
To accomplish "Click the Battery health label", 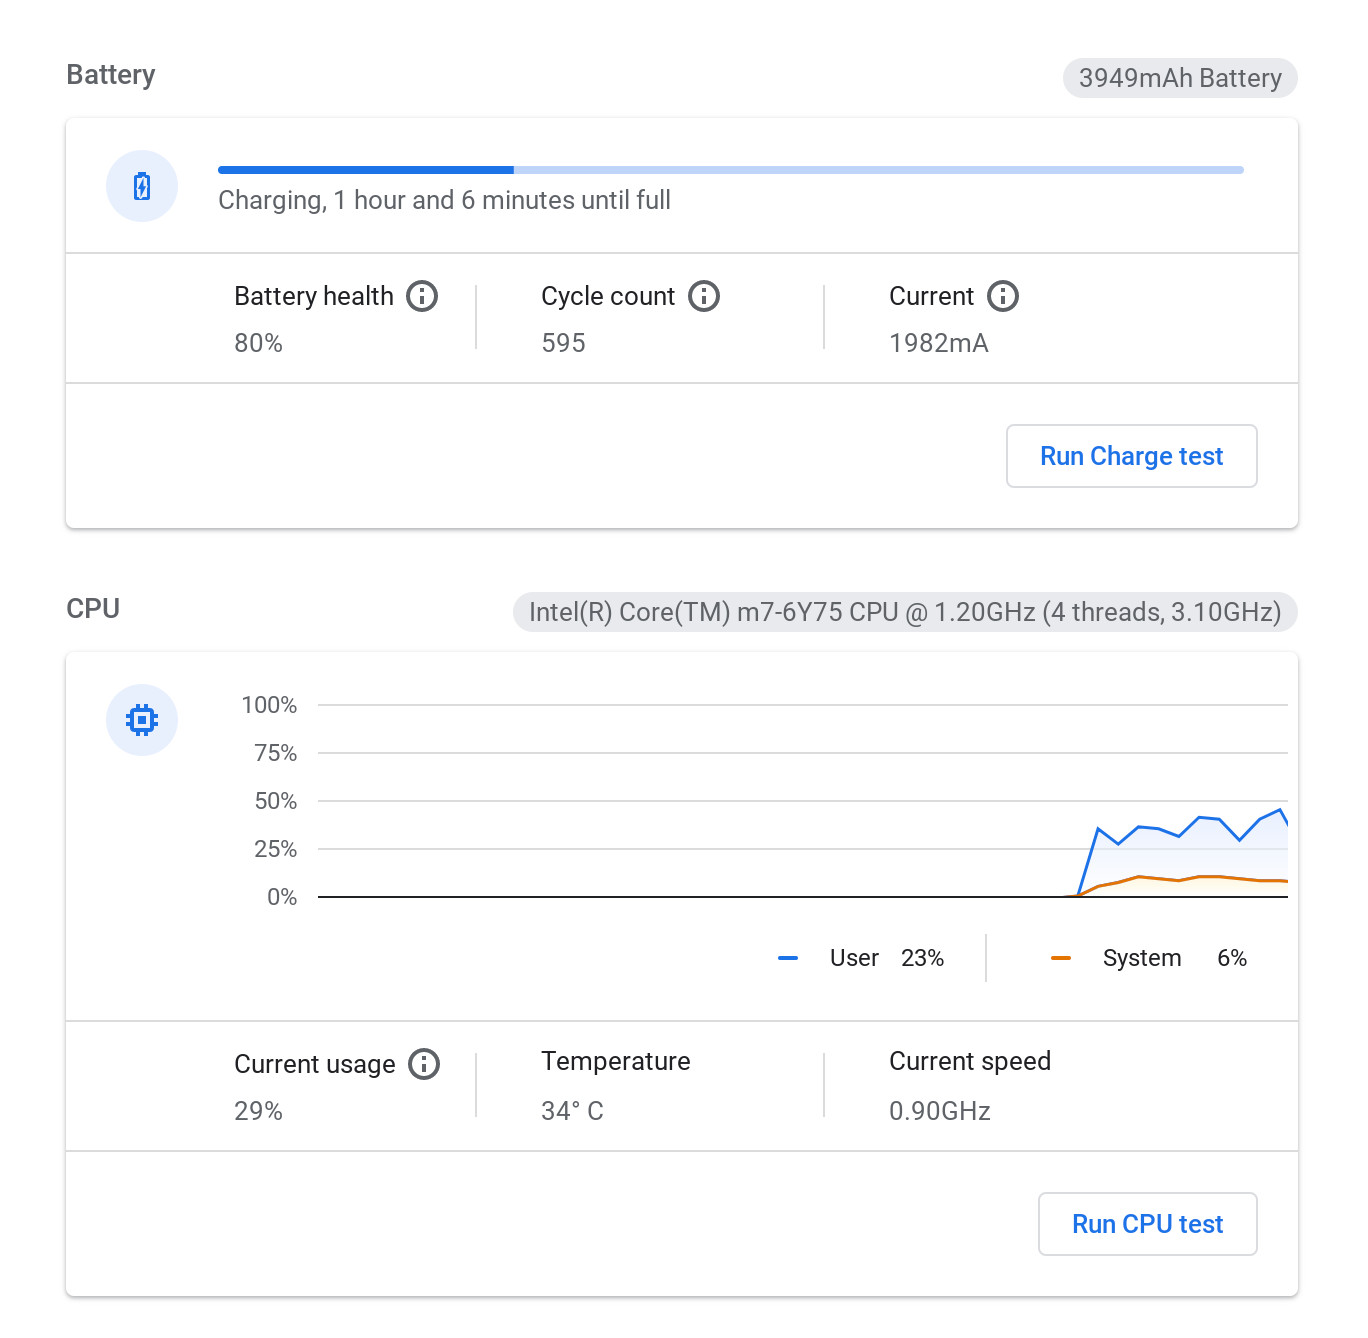I will (x=314, y=296).
